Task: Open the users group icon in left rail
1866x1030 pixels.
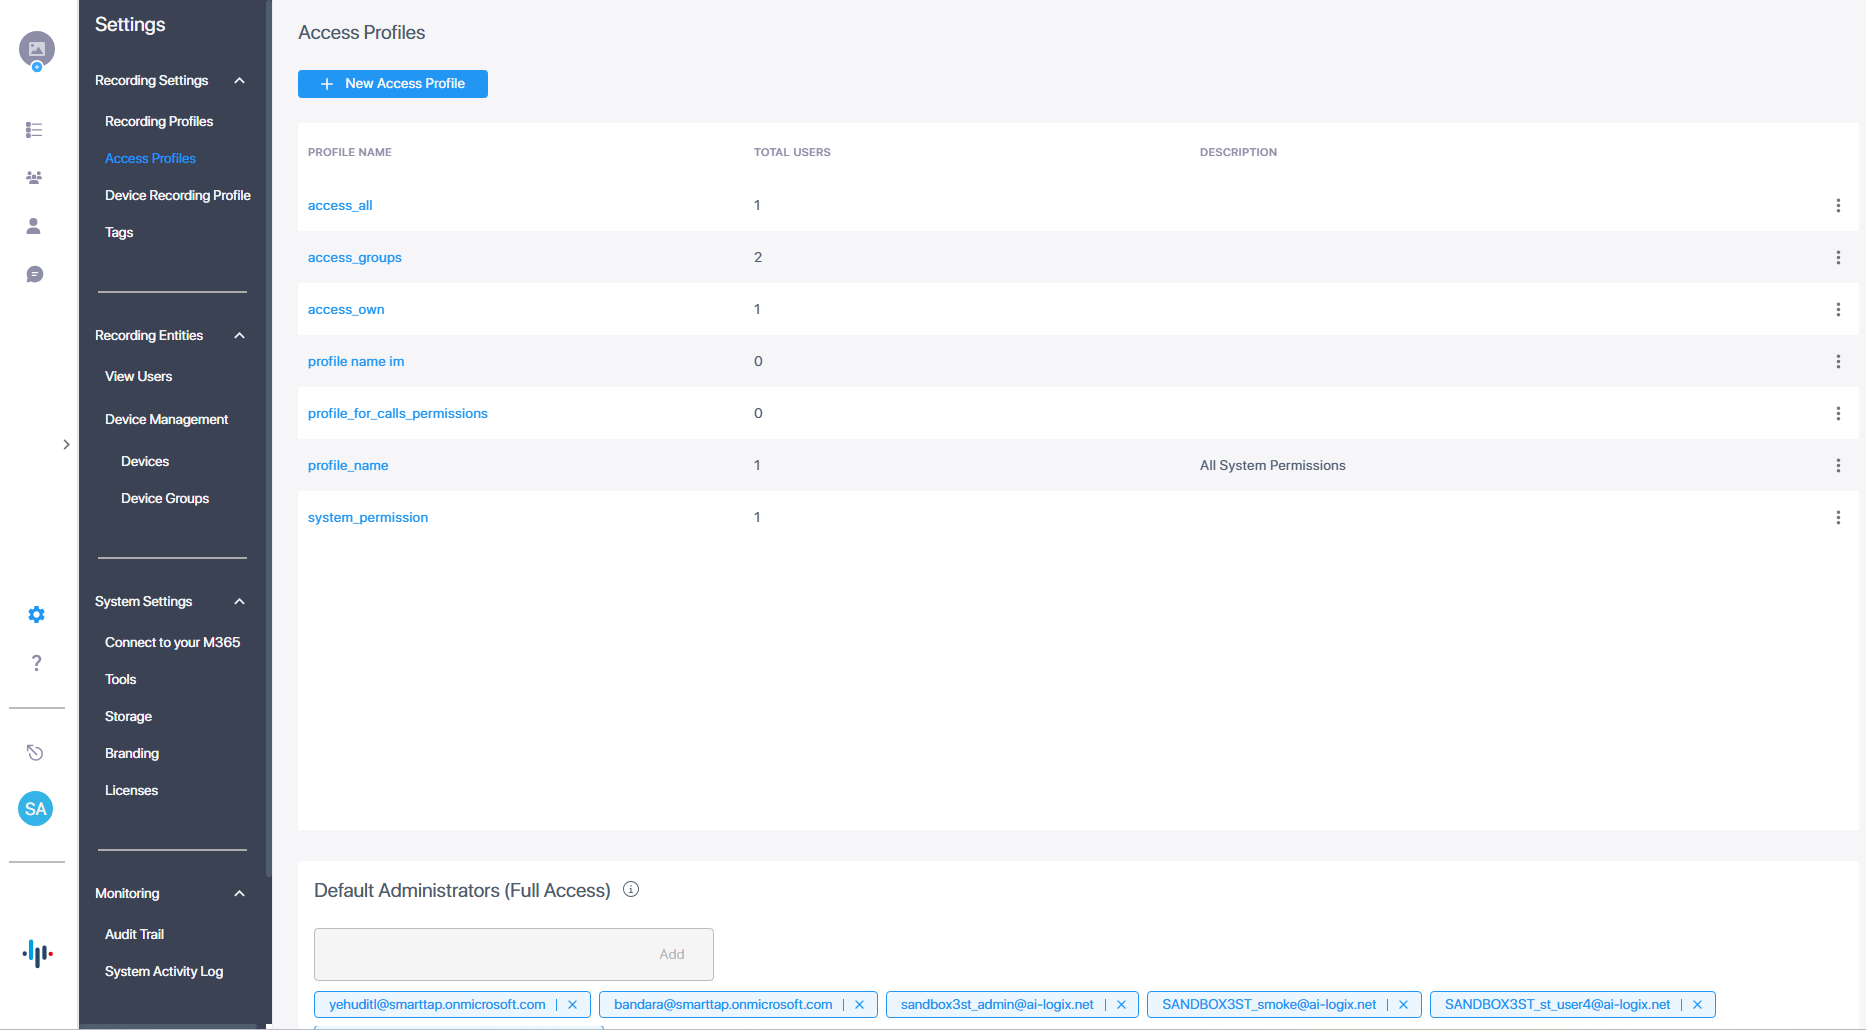Action: (34, 178)
